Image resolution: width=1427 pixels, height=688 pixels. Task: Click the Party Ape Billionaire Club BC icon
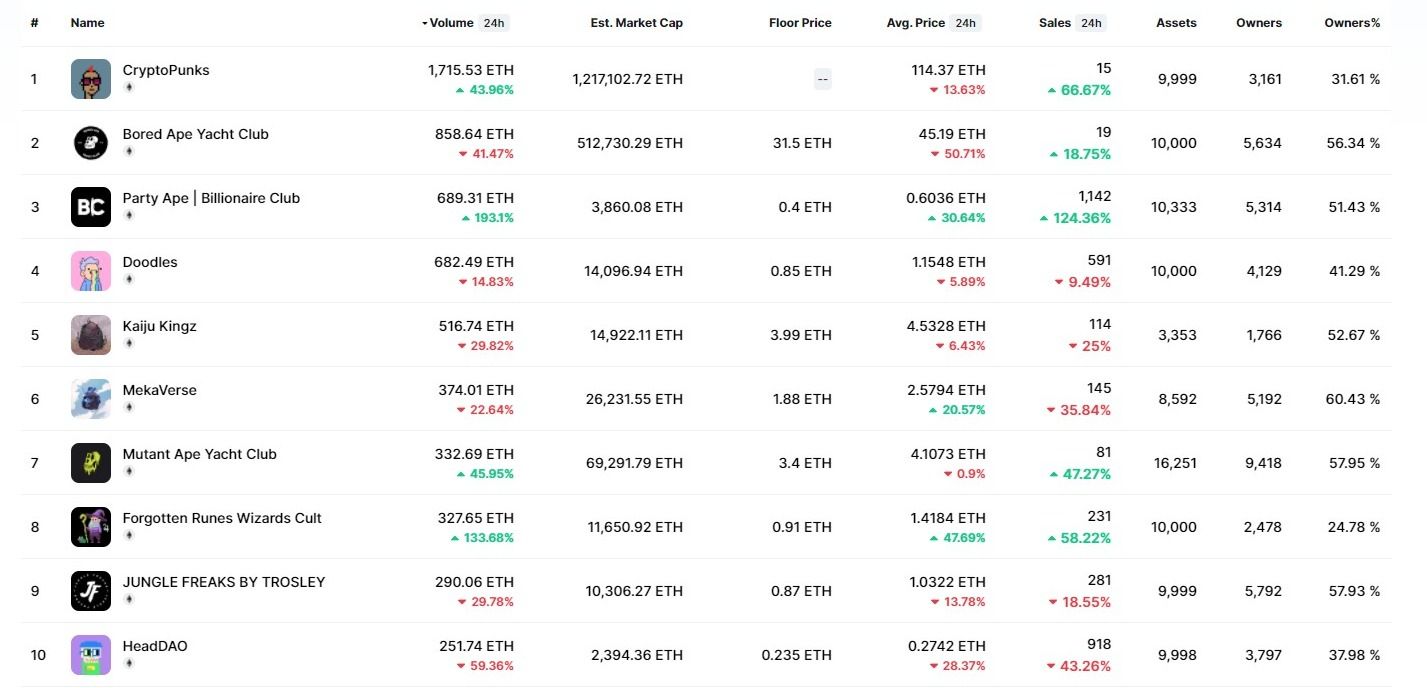point(91,207)
